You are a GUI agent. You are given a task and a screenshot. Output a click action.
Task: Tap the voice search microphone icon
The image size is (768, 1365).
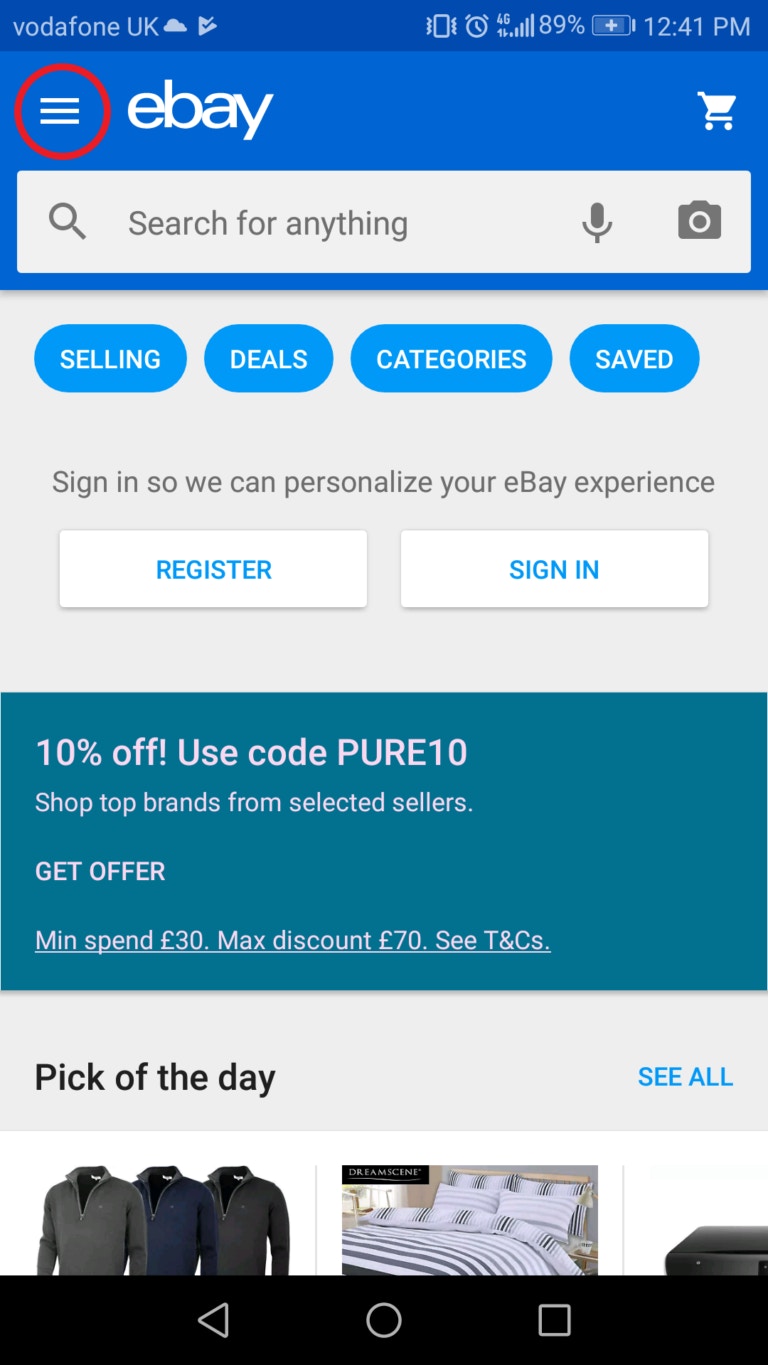[597, 222]
